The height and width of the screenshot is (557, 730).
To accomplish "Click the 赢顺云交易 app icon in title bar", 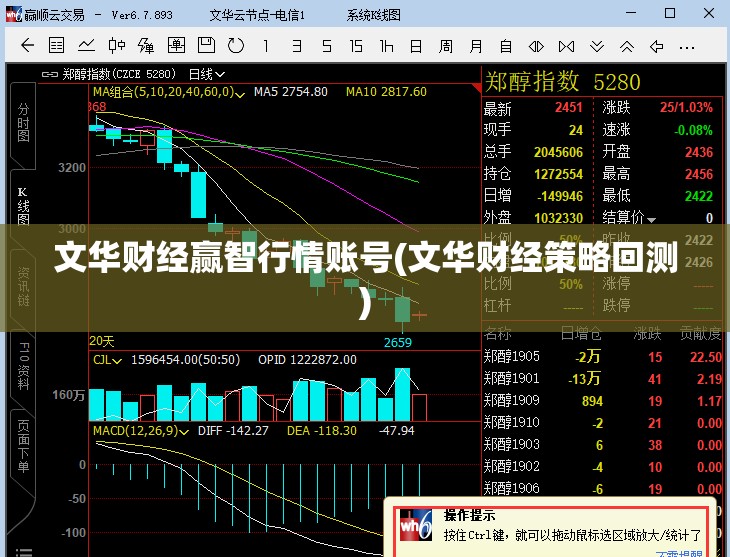I will click(14, 14).
